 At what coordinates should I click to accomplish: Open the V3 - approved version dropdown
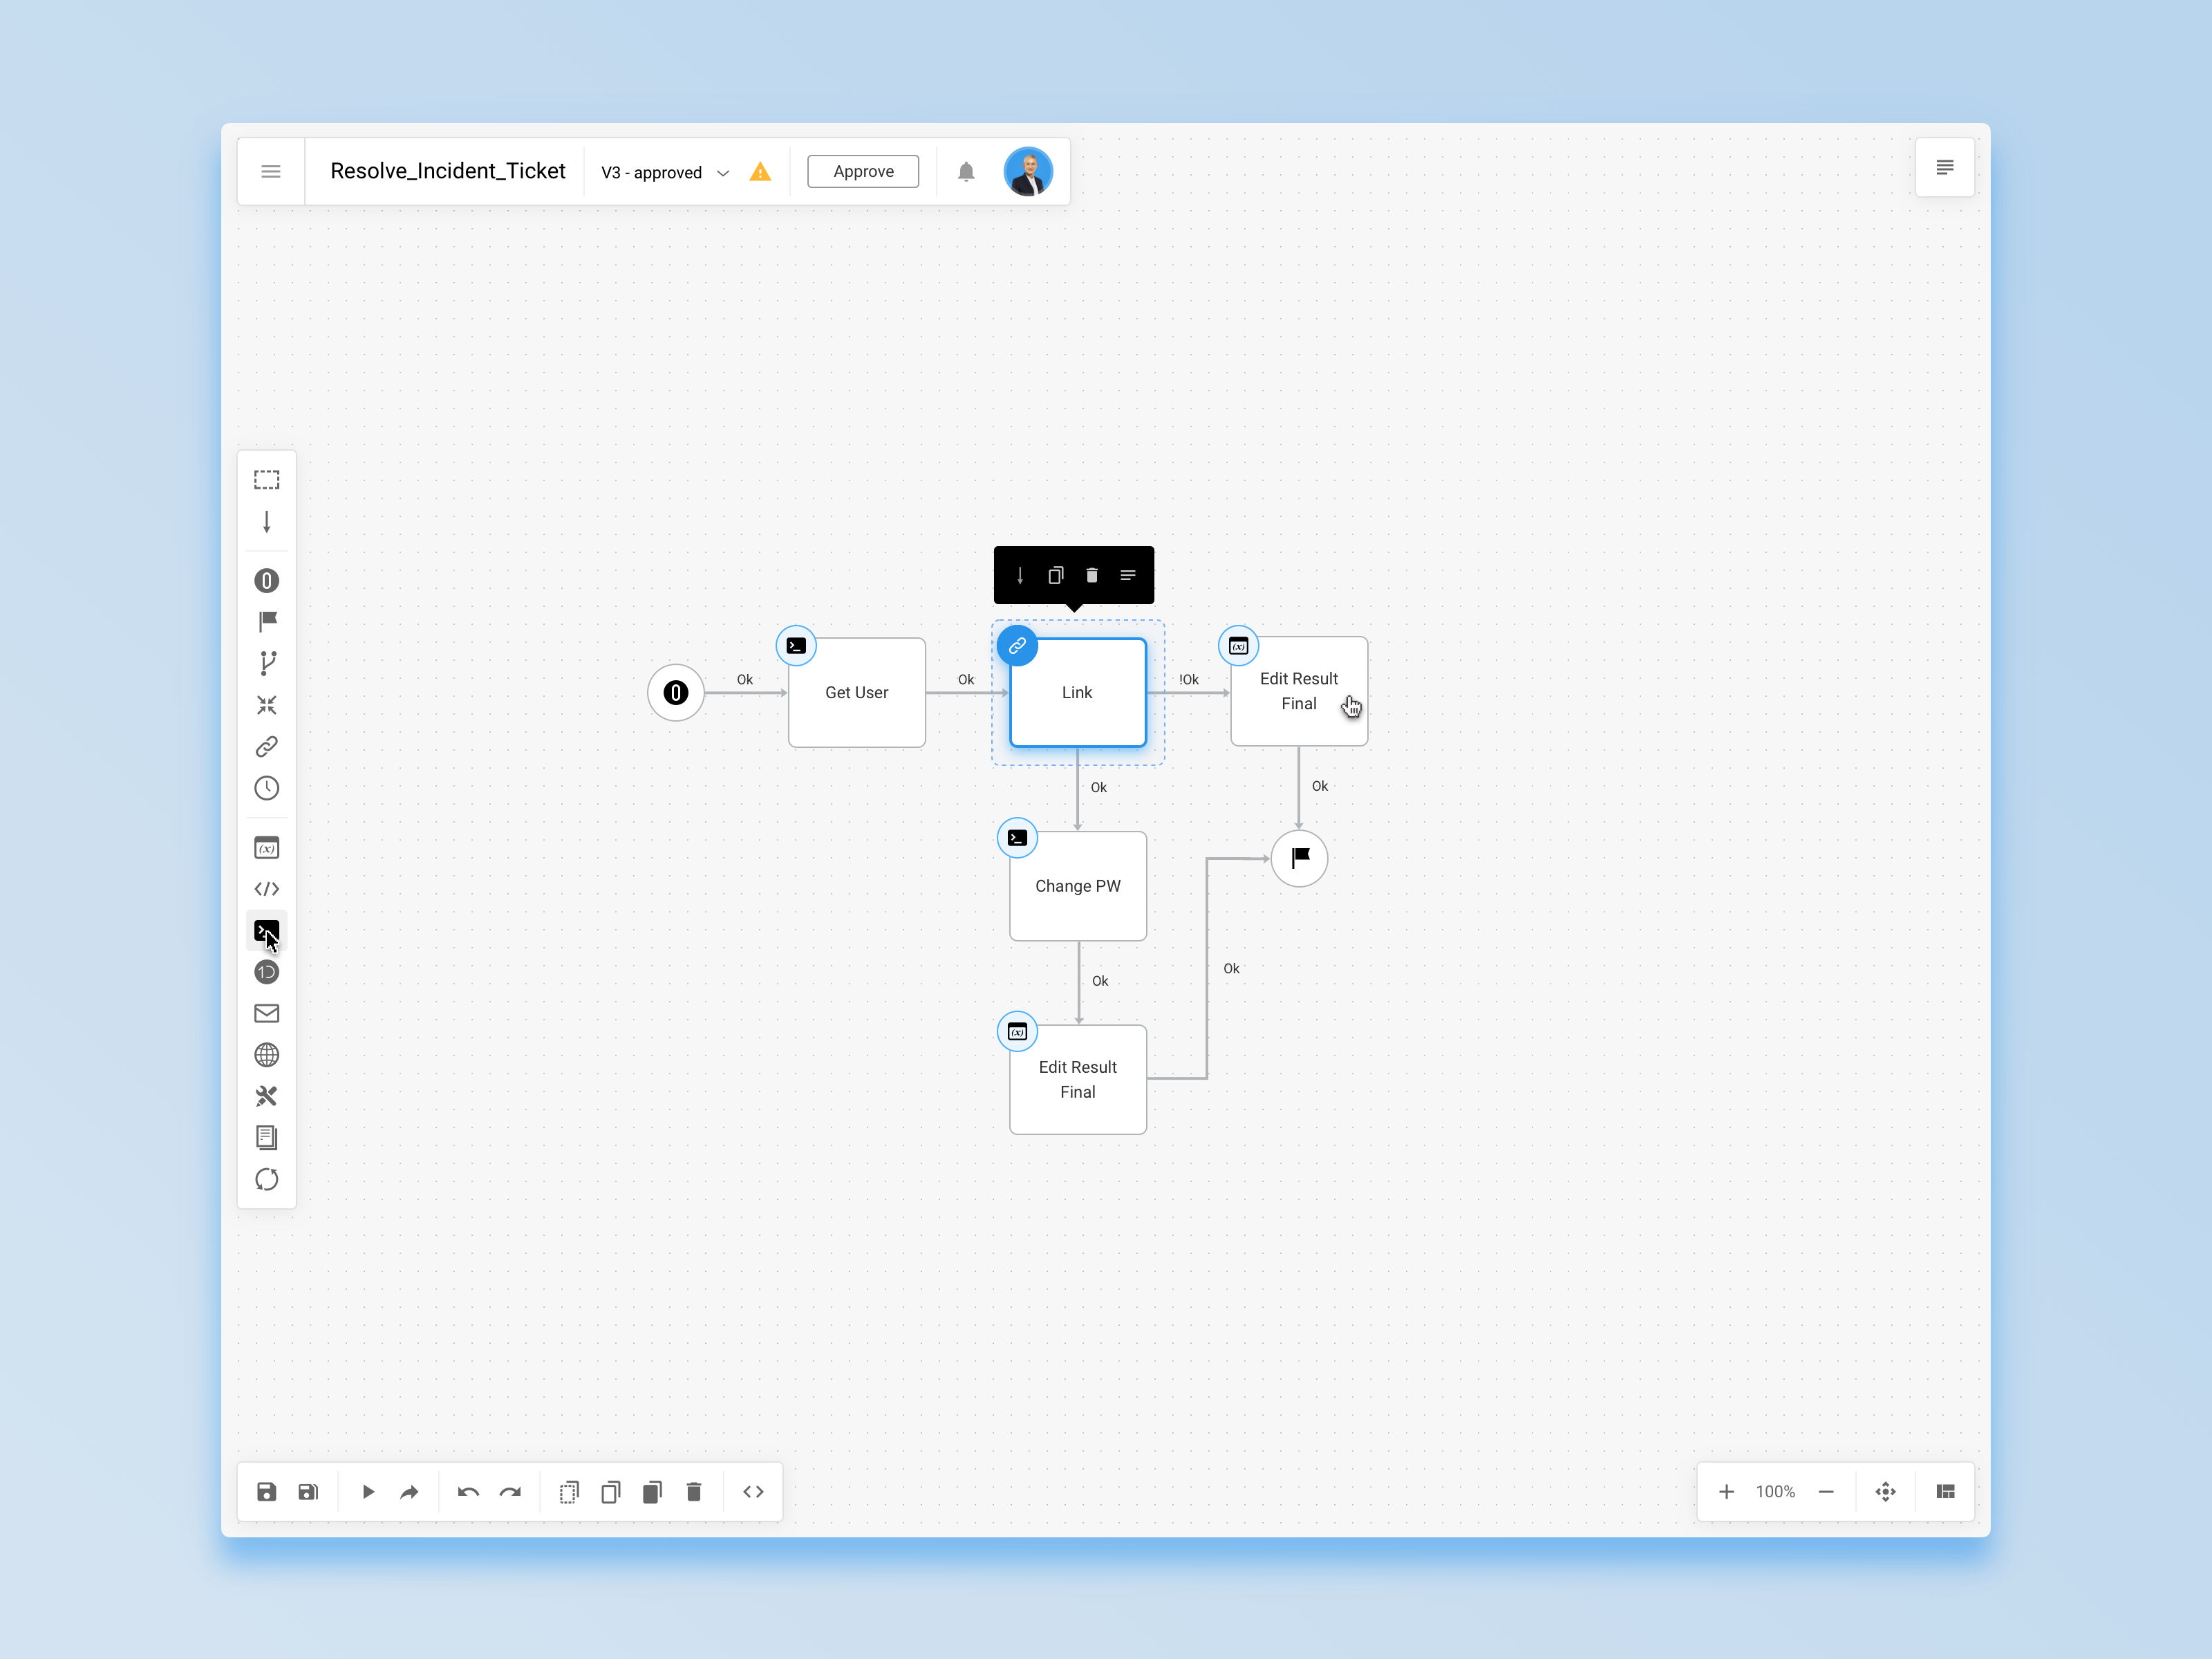[x=665, y=172]
